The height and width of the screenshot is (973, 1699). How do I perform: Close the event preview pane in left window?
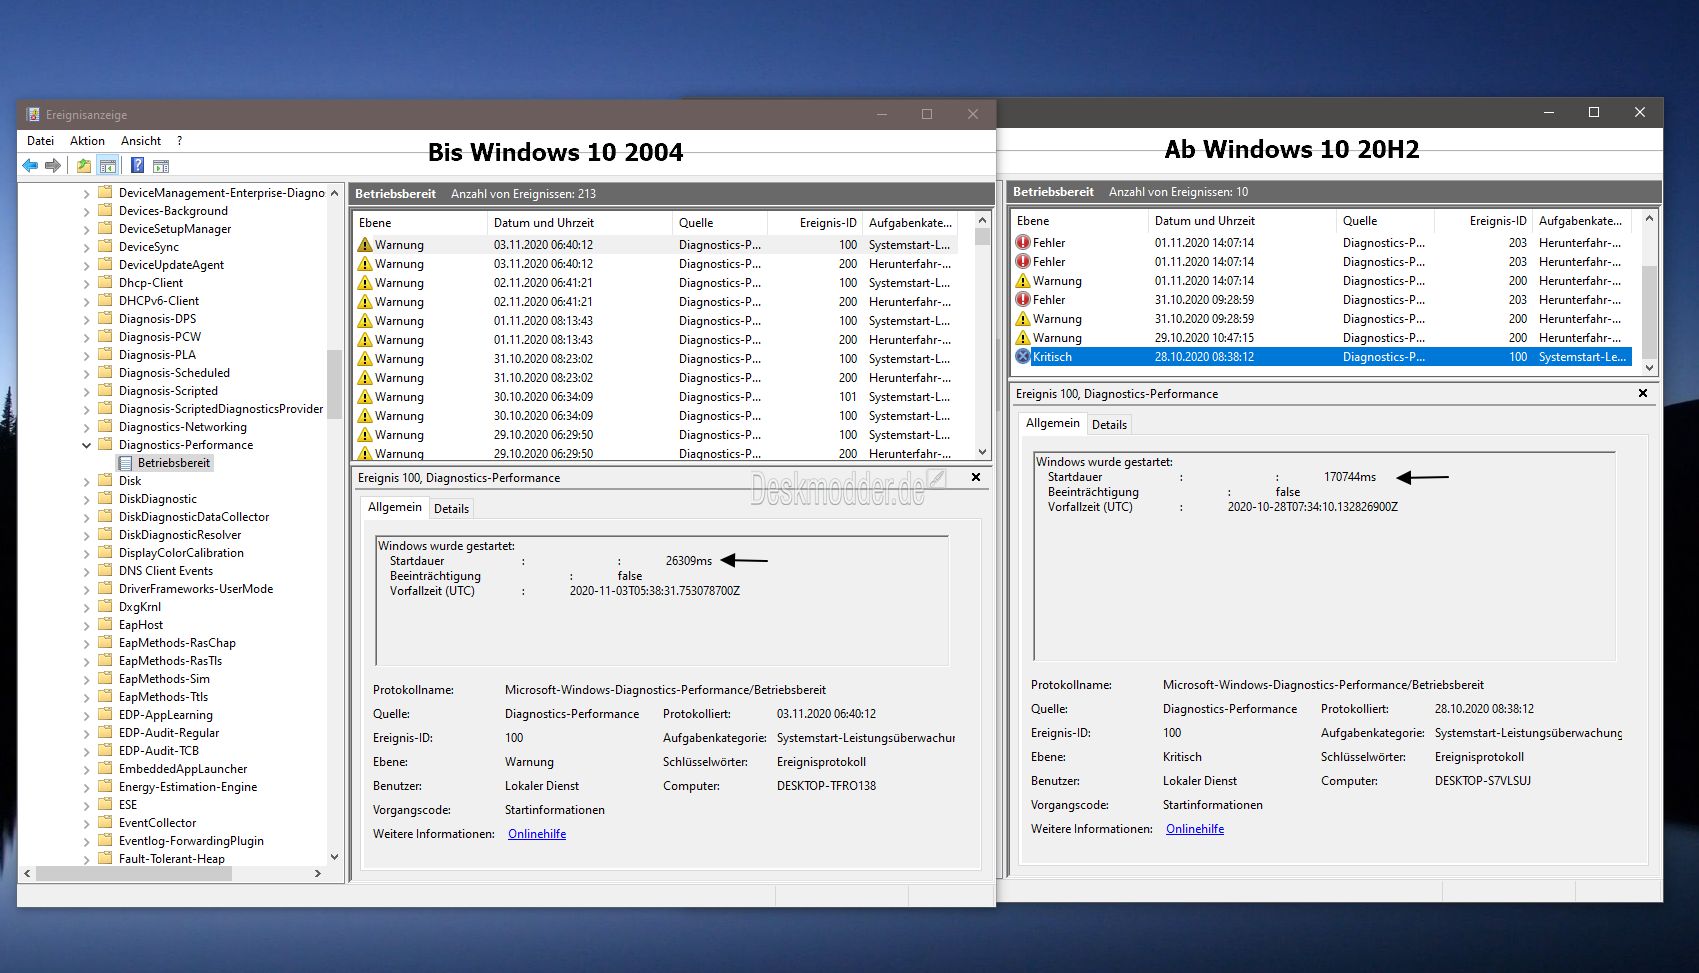pyautogui.click(x=976, y=477)
